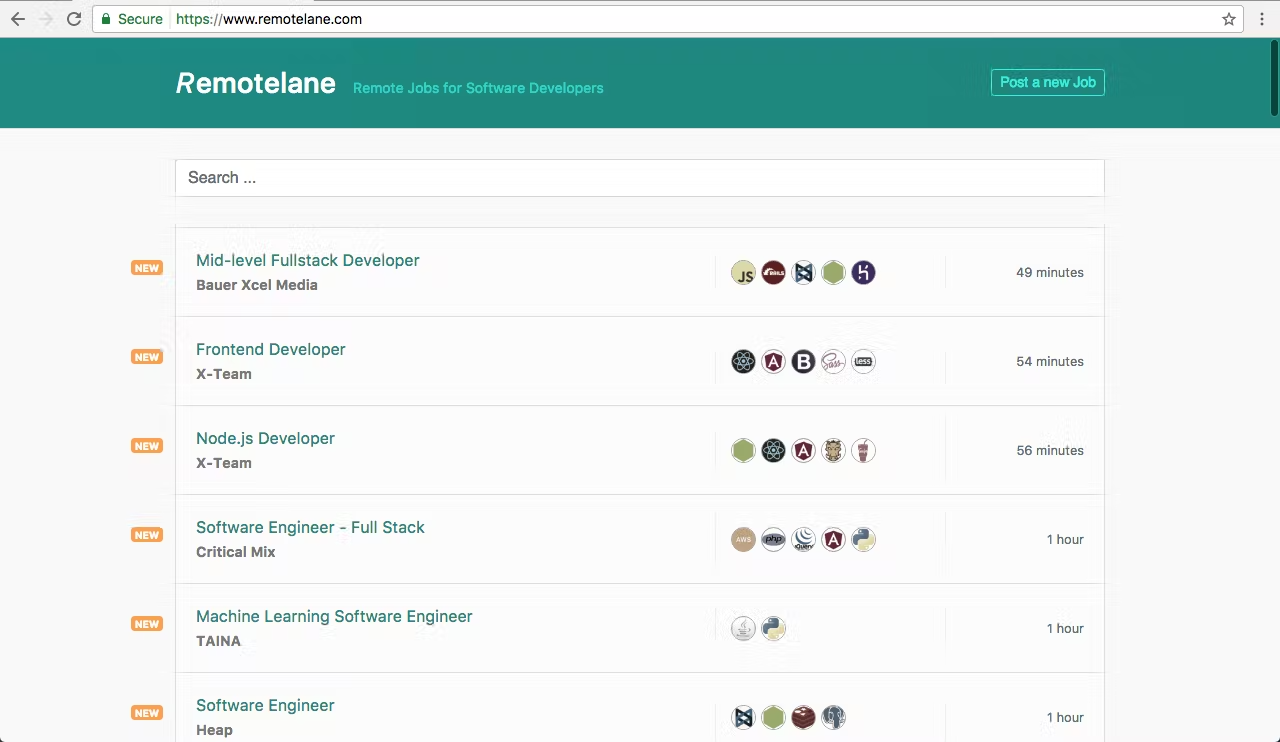Click JavaScript icon in Mid-level Fullstack Developer row
The height and width of the screenshot is (742, 1280).
743,272
